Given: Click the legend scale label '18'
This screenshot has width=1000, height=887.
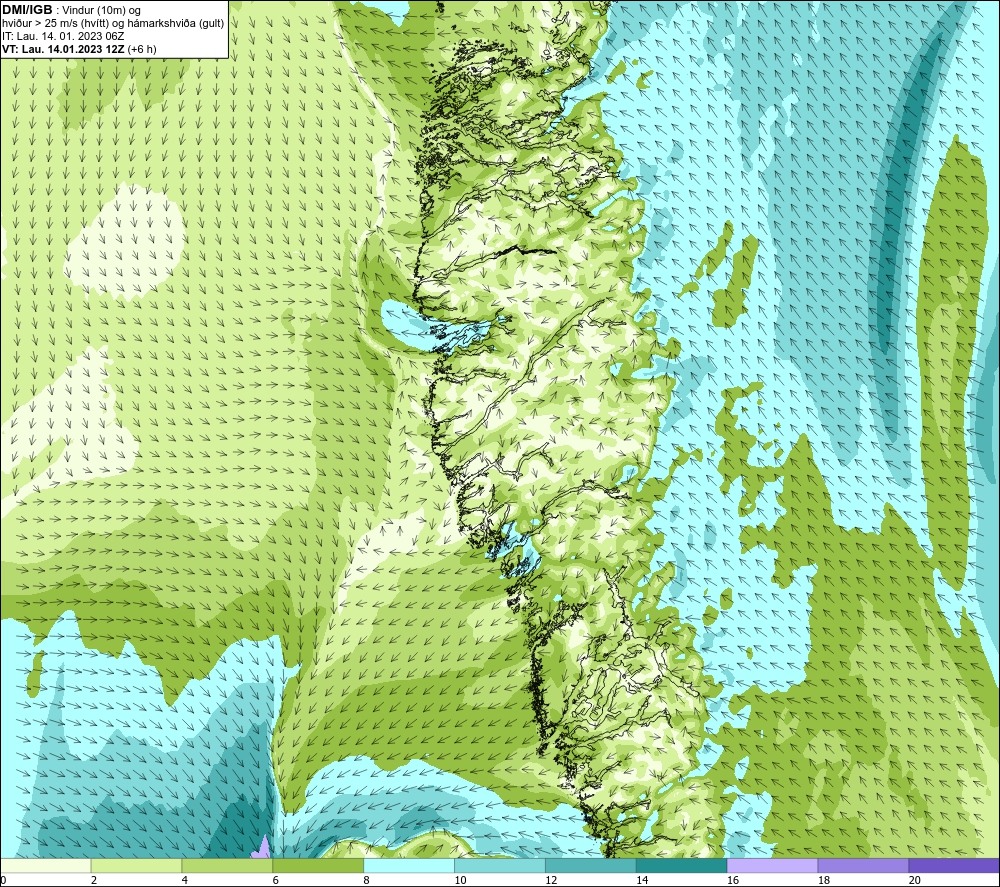Looking at the screenshot, I should click(x=823, y=880).
